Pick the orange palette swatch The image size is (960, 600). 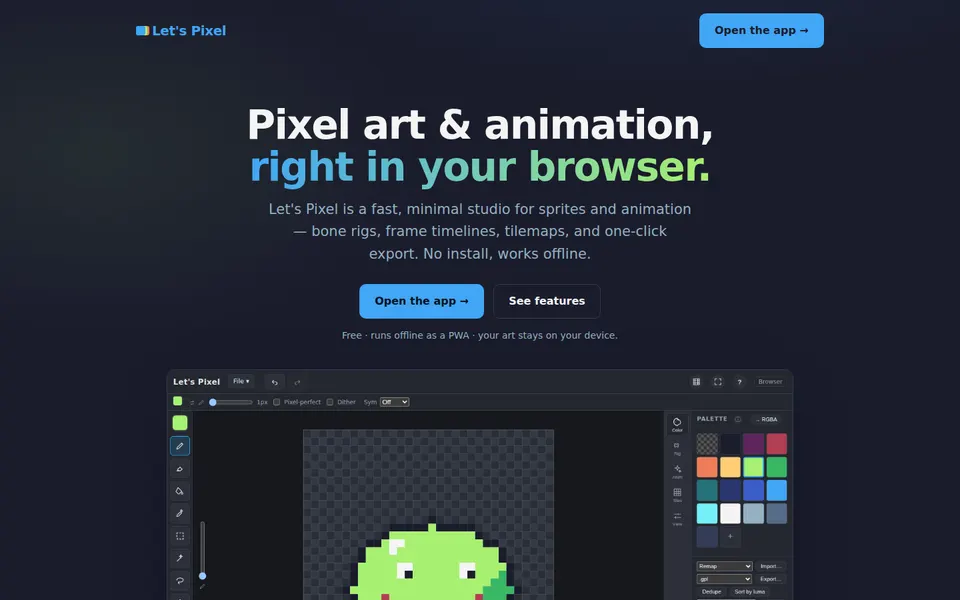click(707, 467)
